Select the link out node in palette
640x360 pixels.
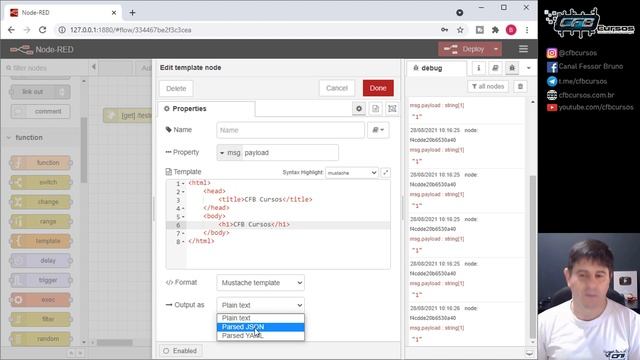pyautogui.click(x=40, y=92)
